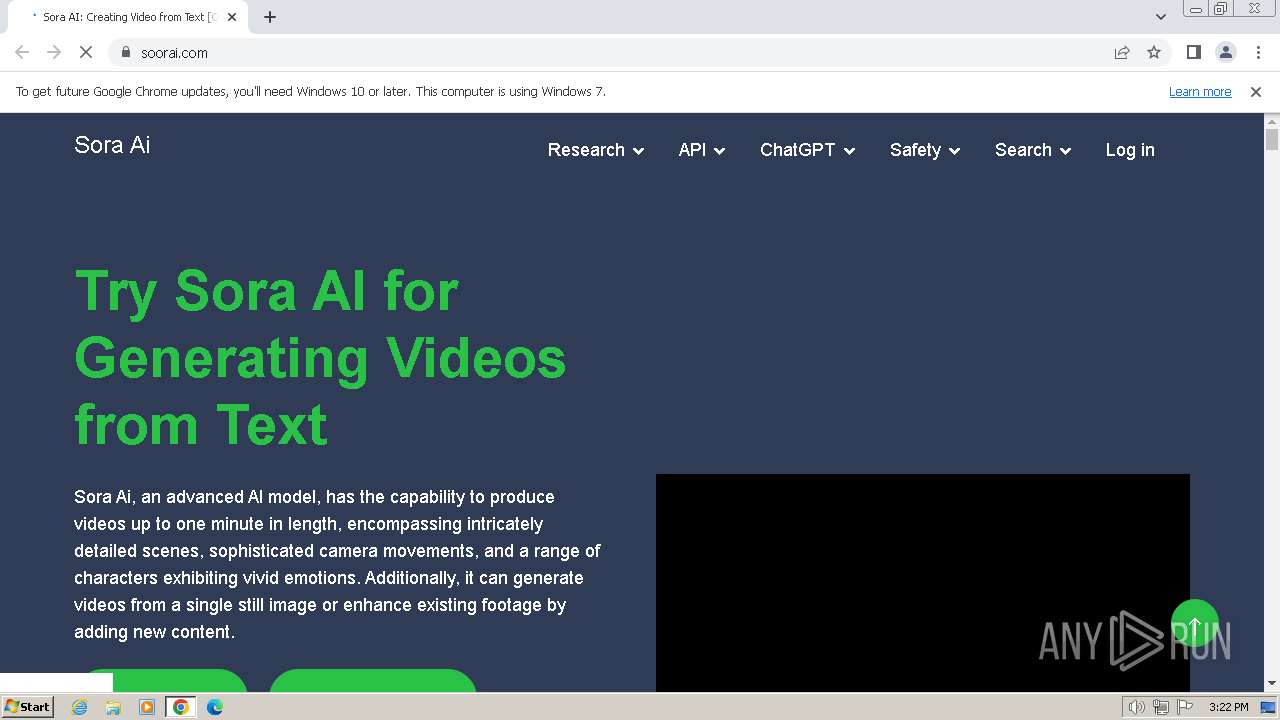Dismiss the Chrome update notification bar

tap(1256, 92)
